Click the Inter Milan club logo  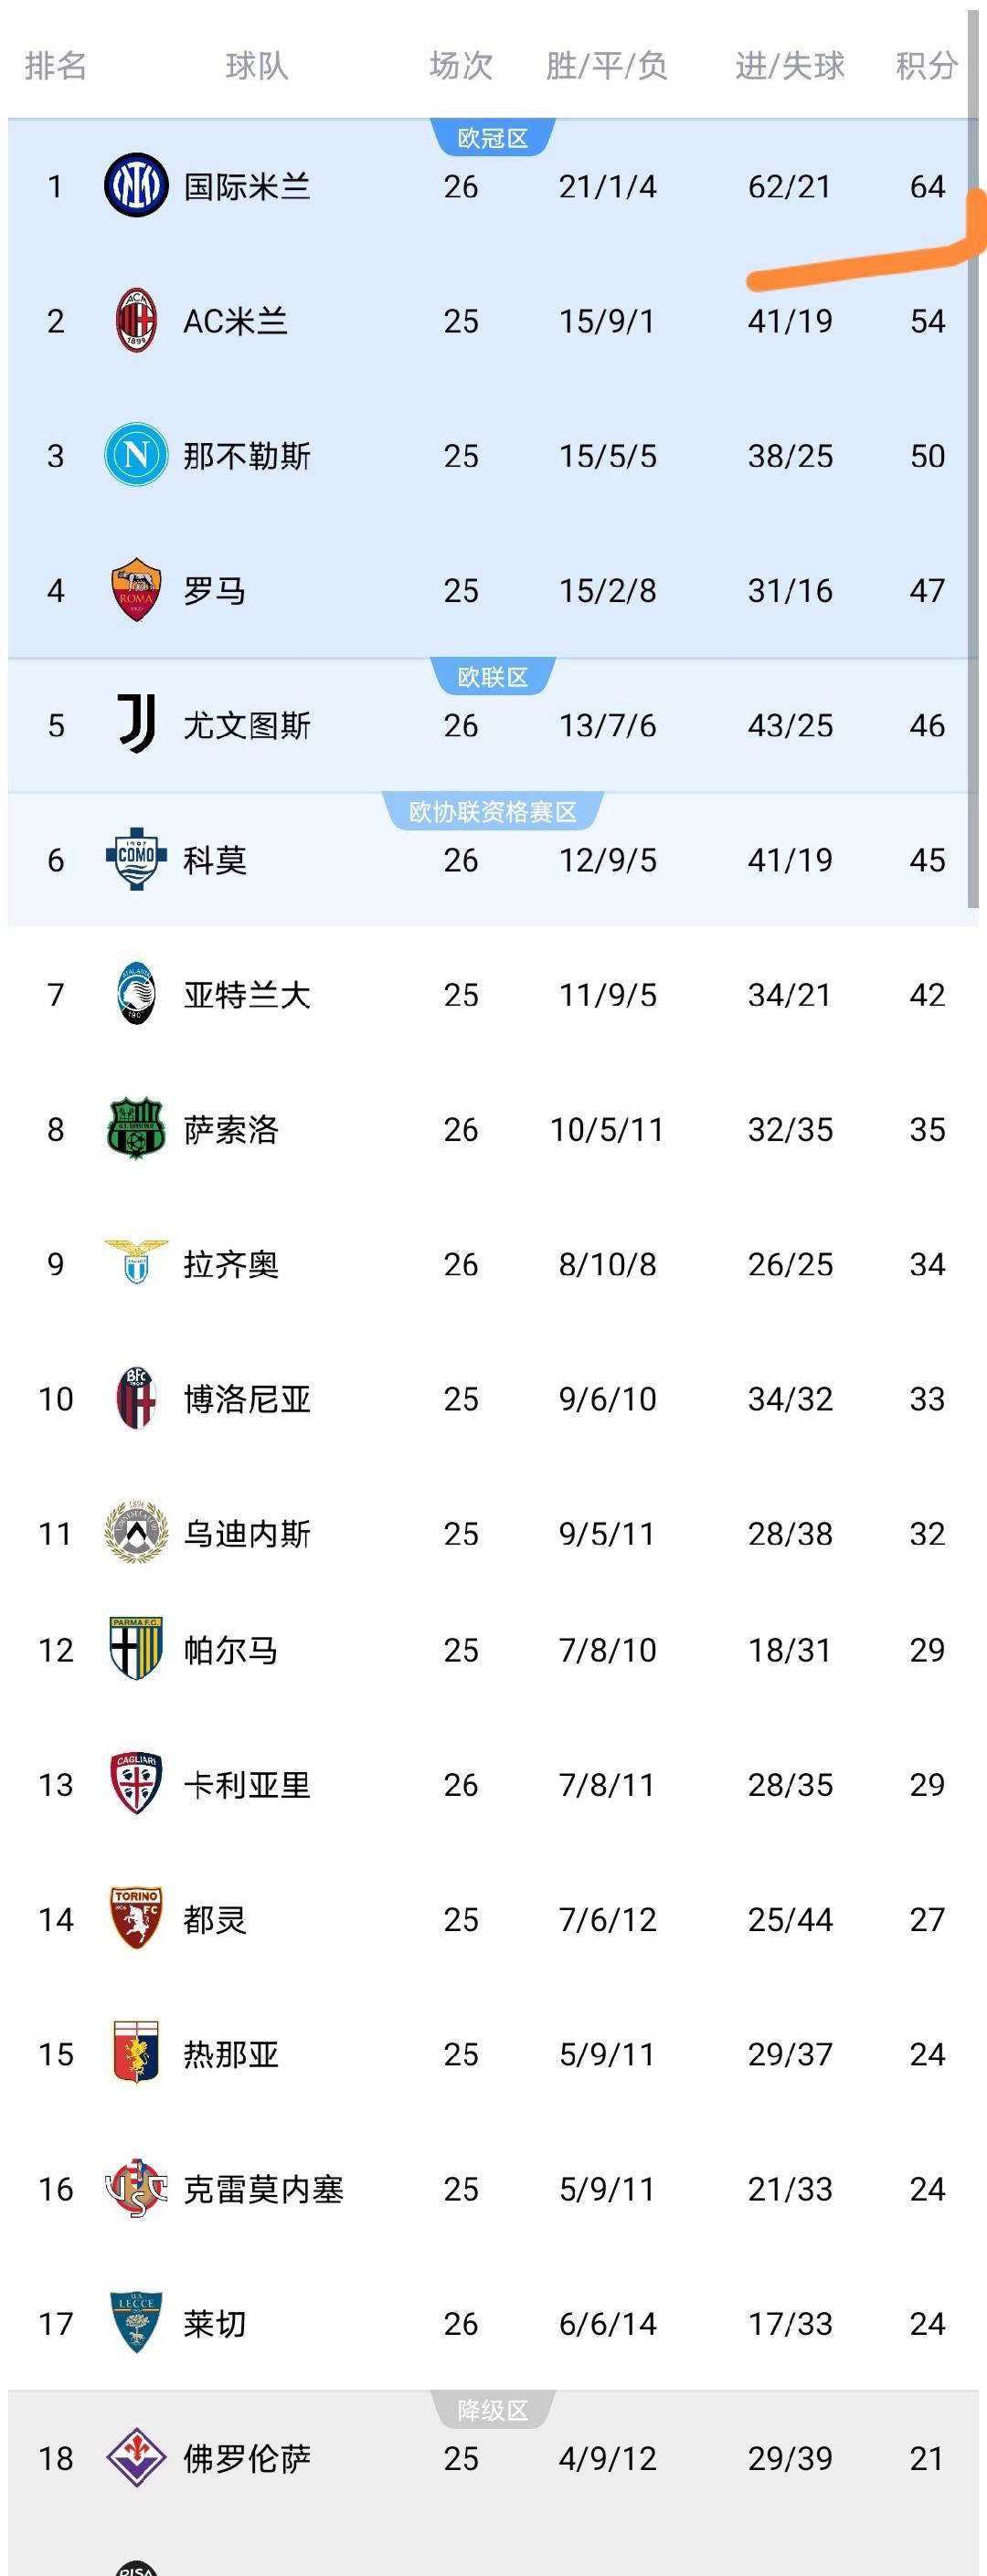pyautogui.click(x=136, y=186)
